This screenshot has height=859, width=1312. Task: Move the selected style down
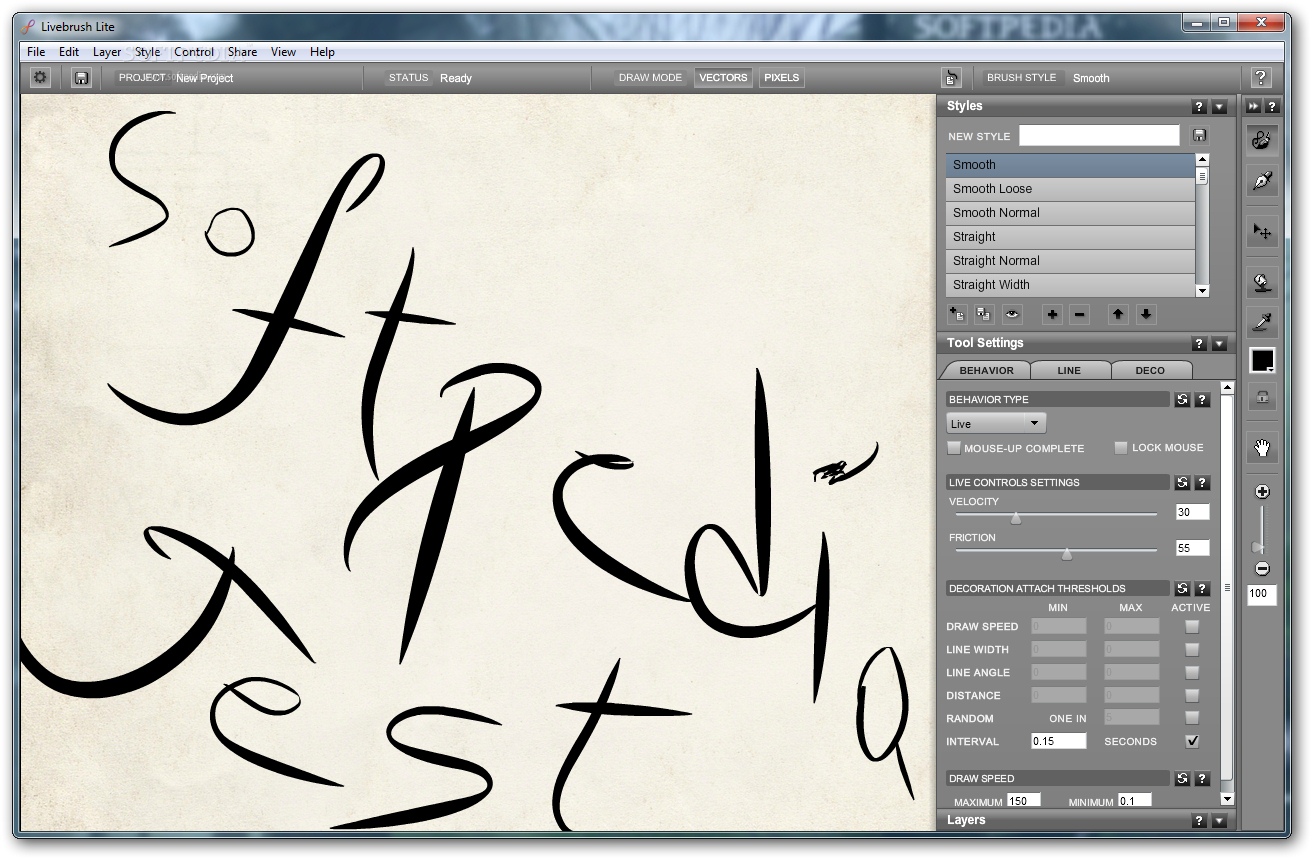tap(1146, 314)
